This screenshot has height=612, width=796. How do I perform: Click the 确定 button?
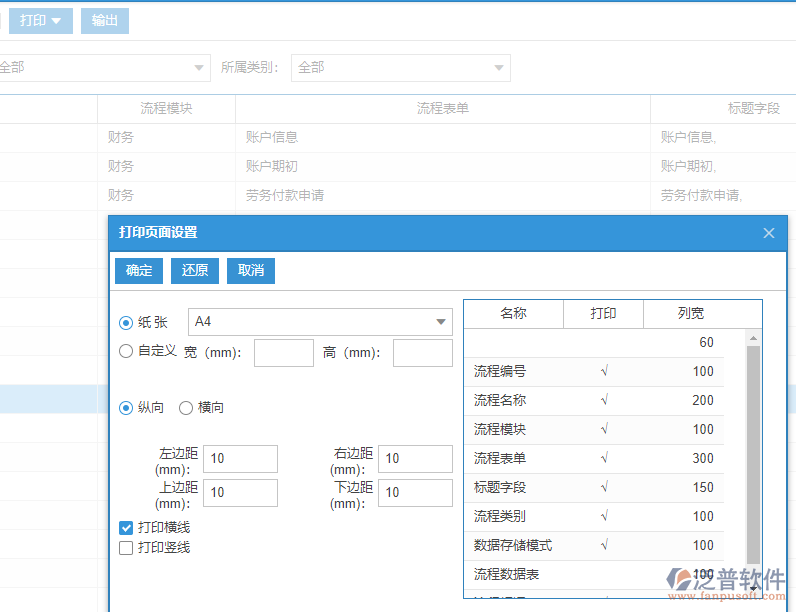pyautogui.click(x=139, y=271)
